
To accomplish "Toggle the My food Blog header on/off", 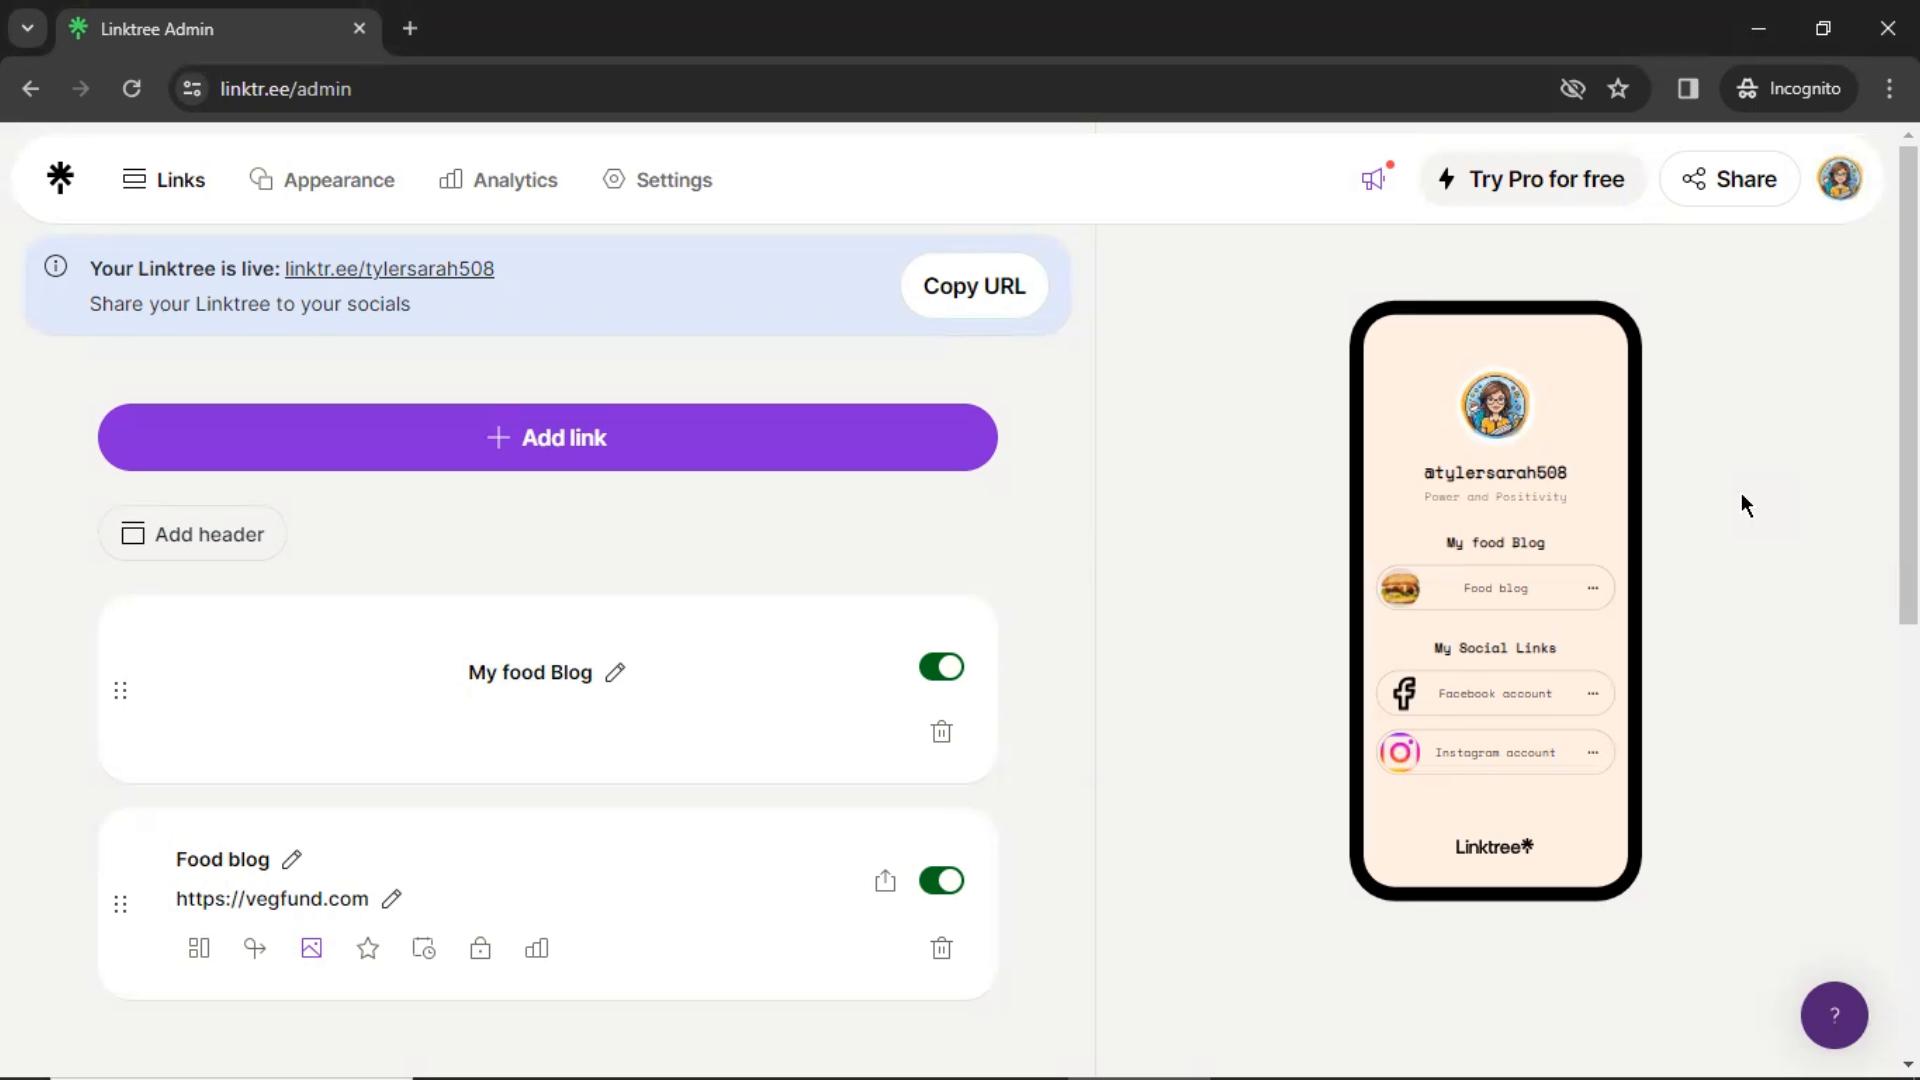I will tap(942, 667).
